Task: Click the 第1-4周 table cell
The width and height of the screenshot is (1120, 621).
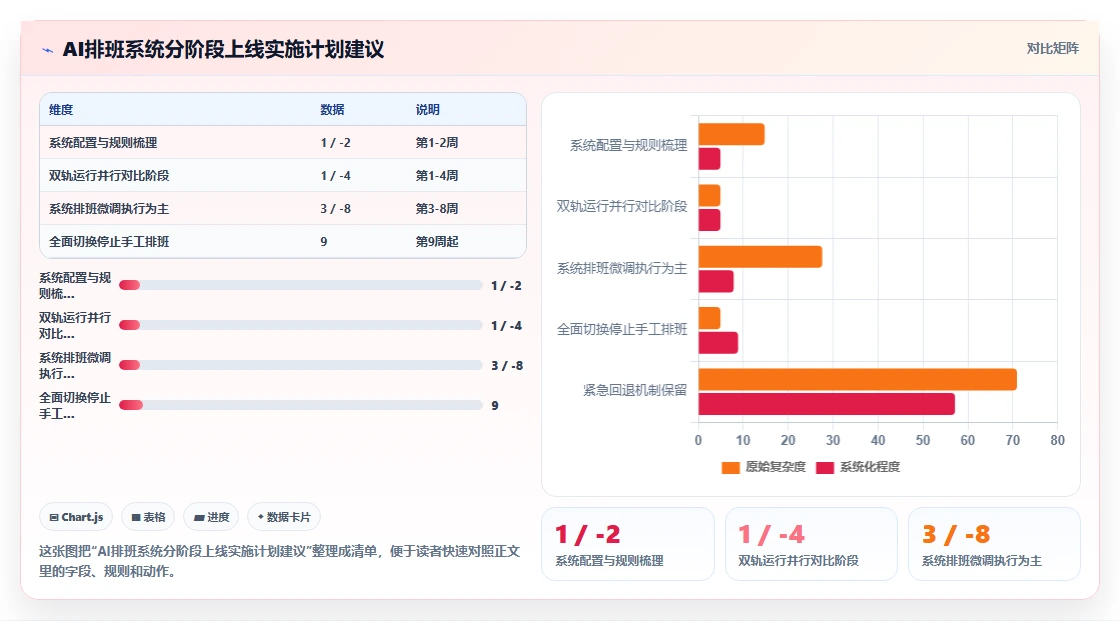Action: pos(436,175)
